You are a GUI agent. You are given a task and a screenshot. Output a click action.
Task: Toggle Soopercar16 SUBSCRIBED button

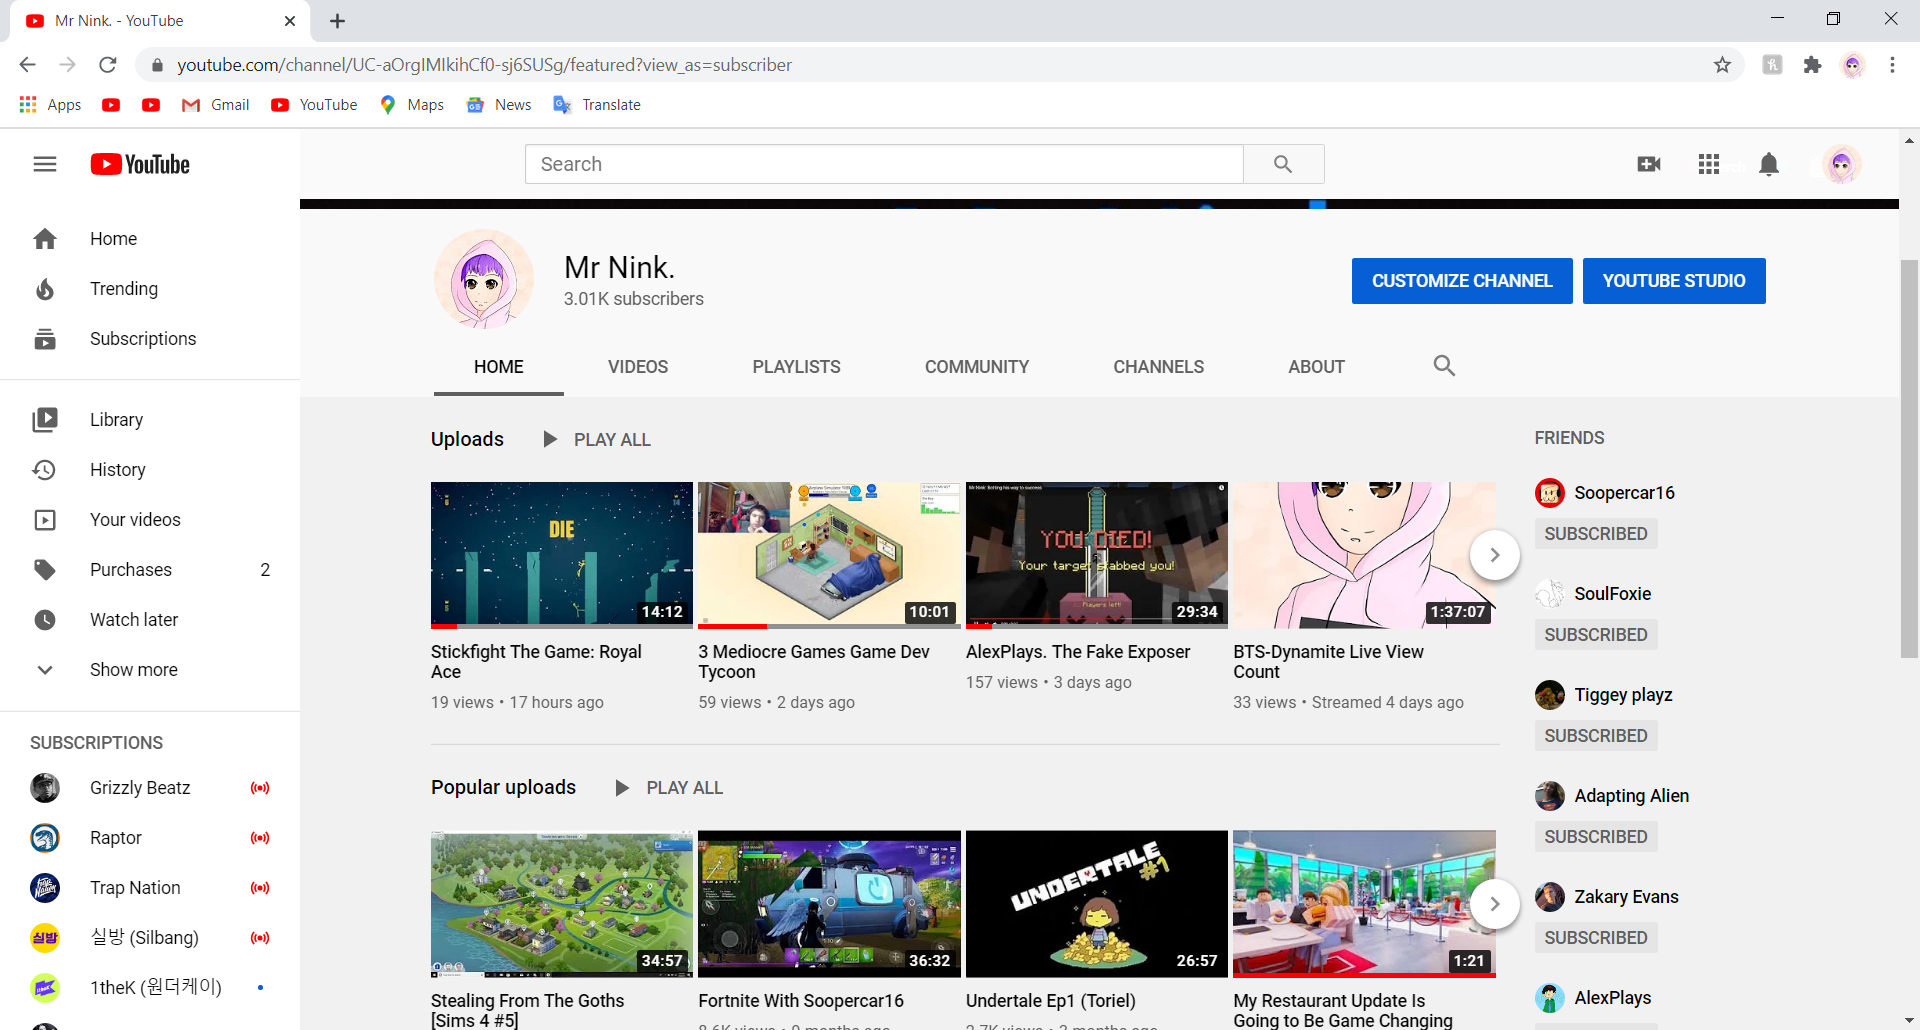tap(1596, 534)
